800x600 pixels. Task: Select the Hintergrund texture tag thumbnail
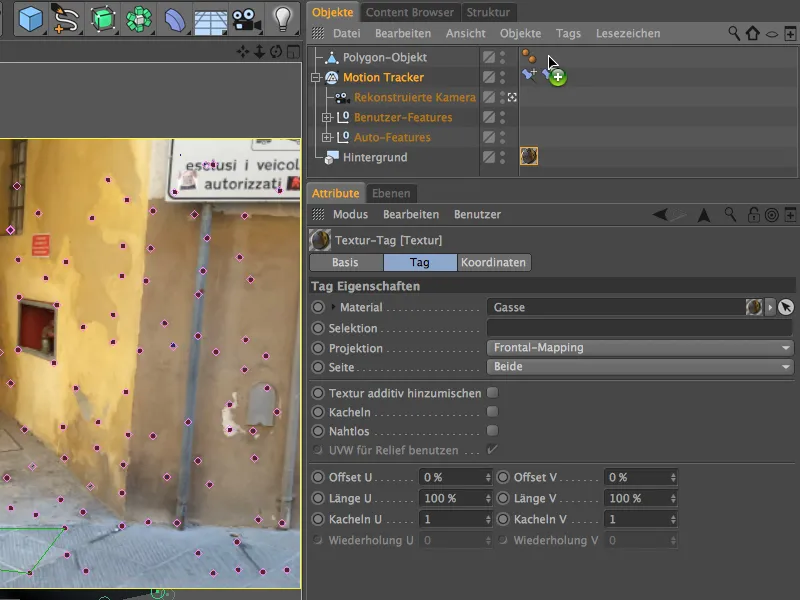coord(529,156)
